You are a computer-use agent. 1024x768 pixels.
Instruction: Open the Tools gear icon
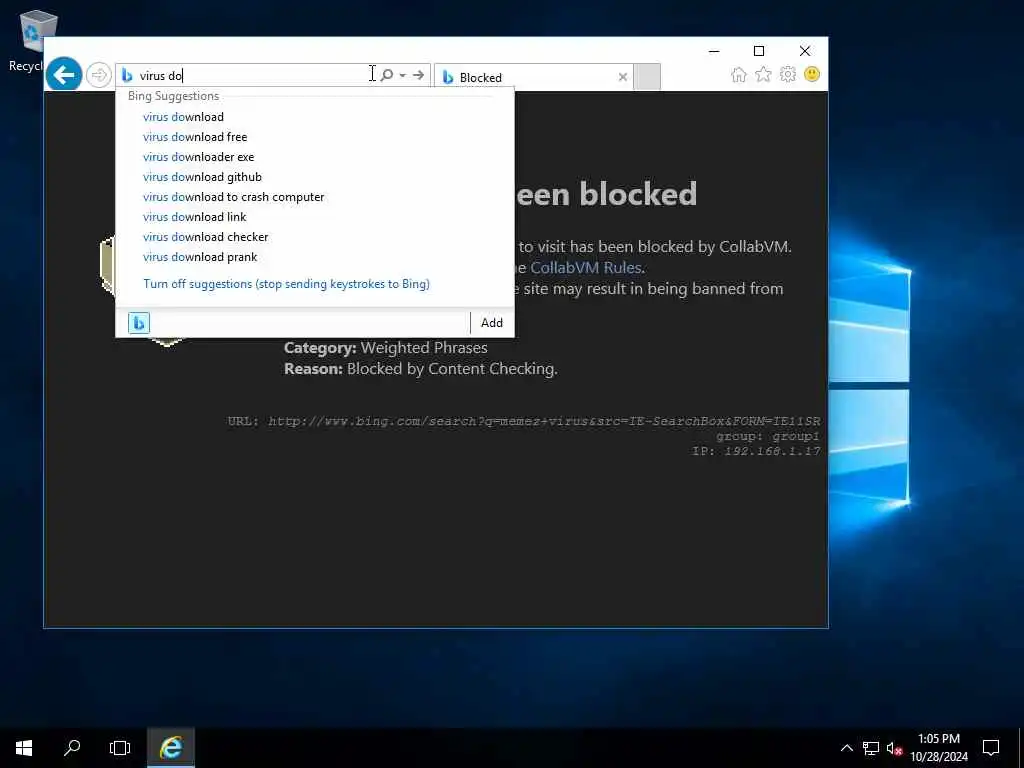coord(788,74)
